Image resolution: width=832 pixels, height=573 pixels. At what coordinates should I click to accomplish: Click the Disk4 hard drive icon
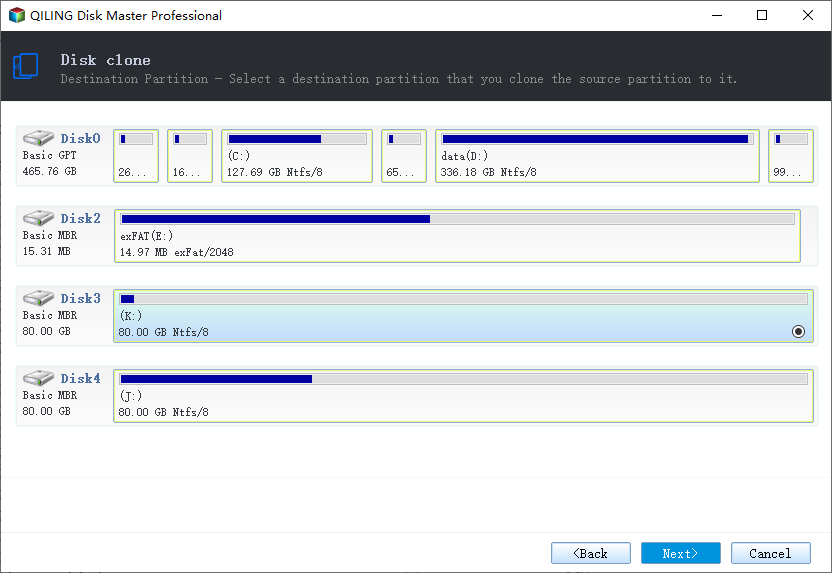[38, 378]
